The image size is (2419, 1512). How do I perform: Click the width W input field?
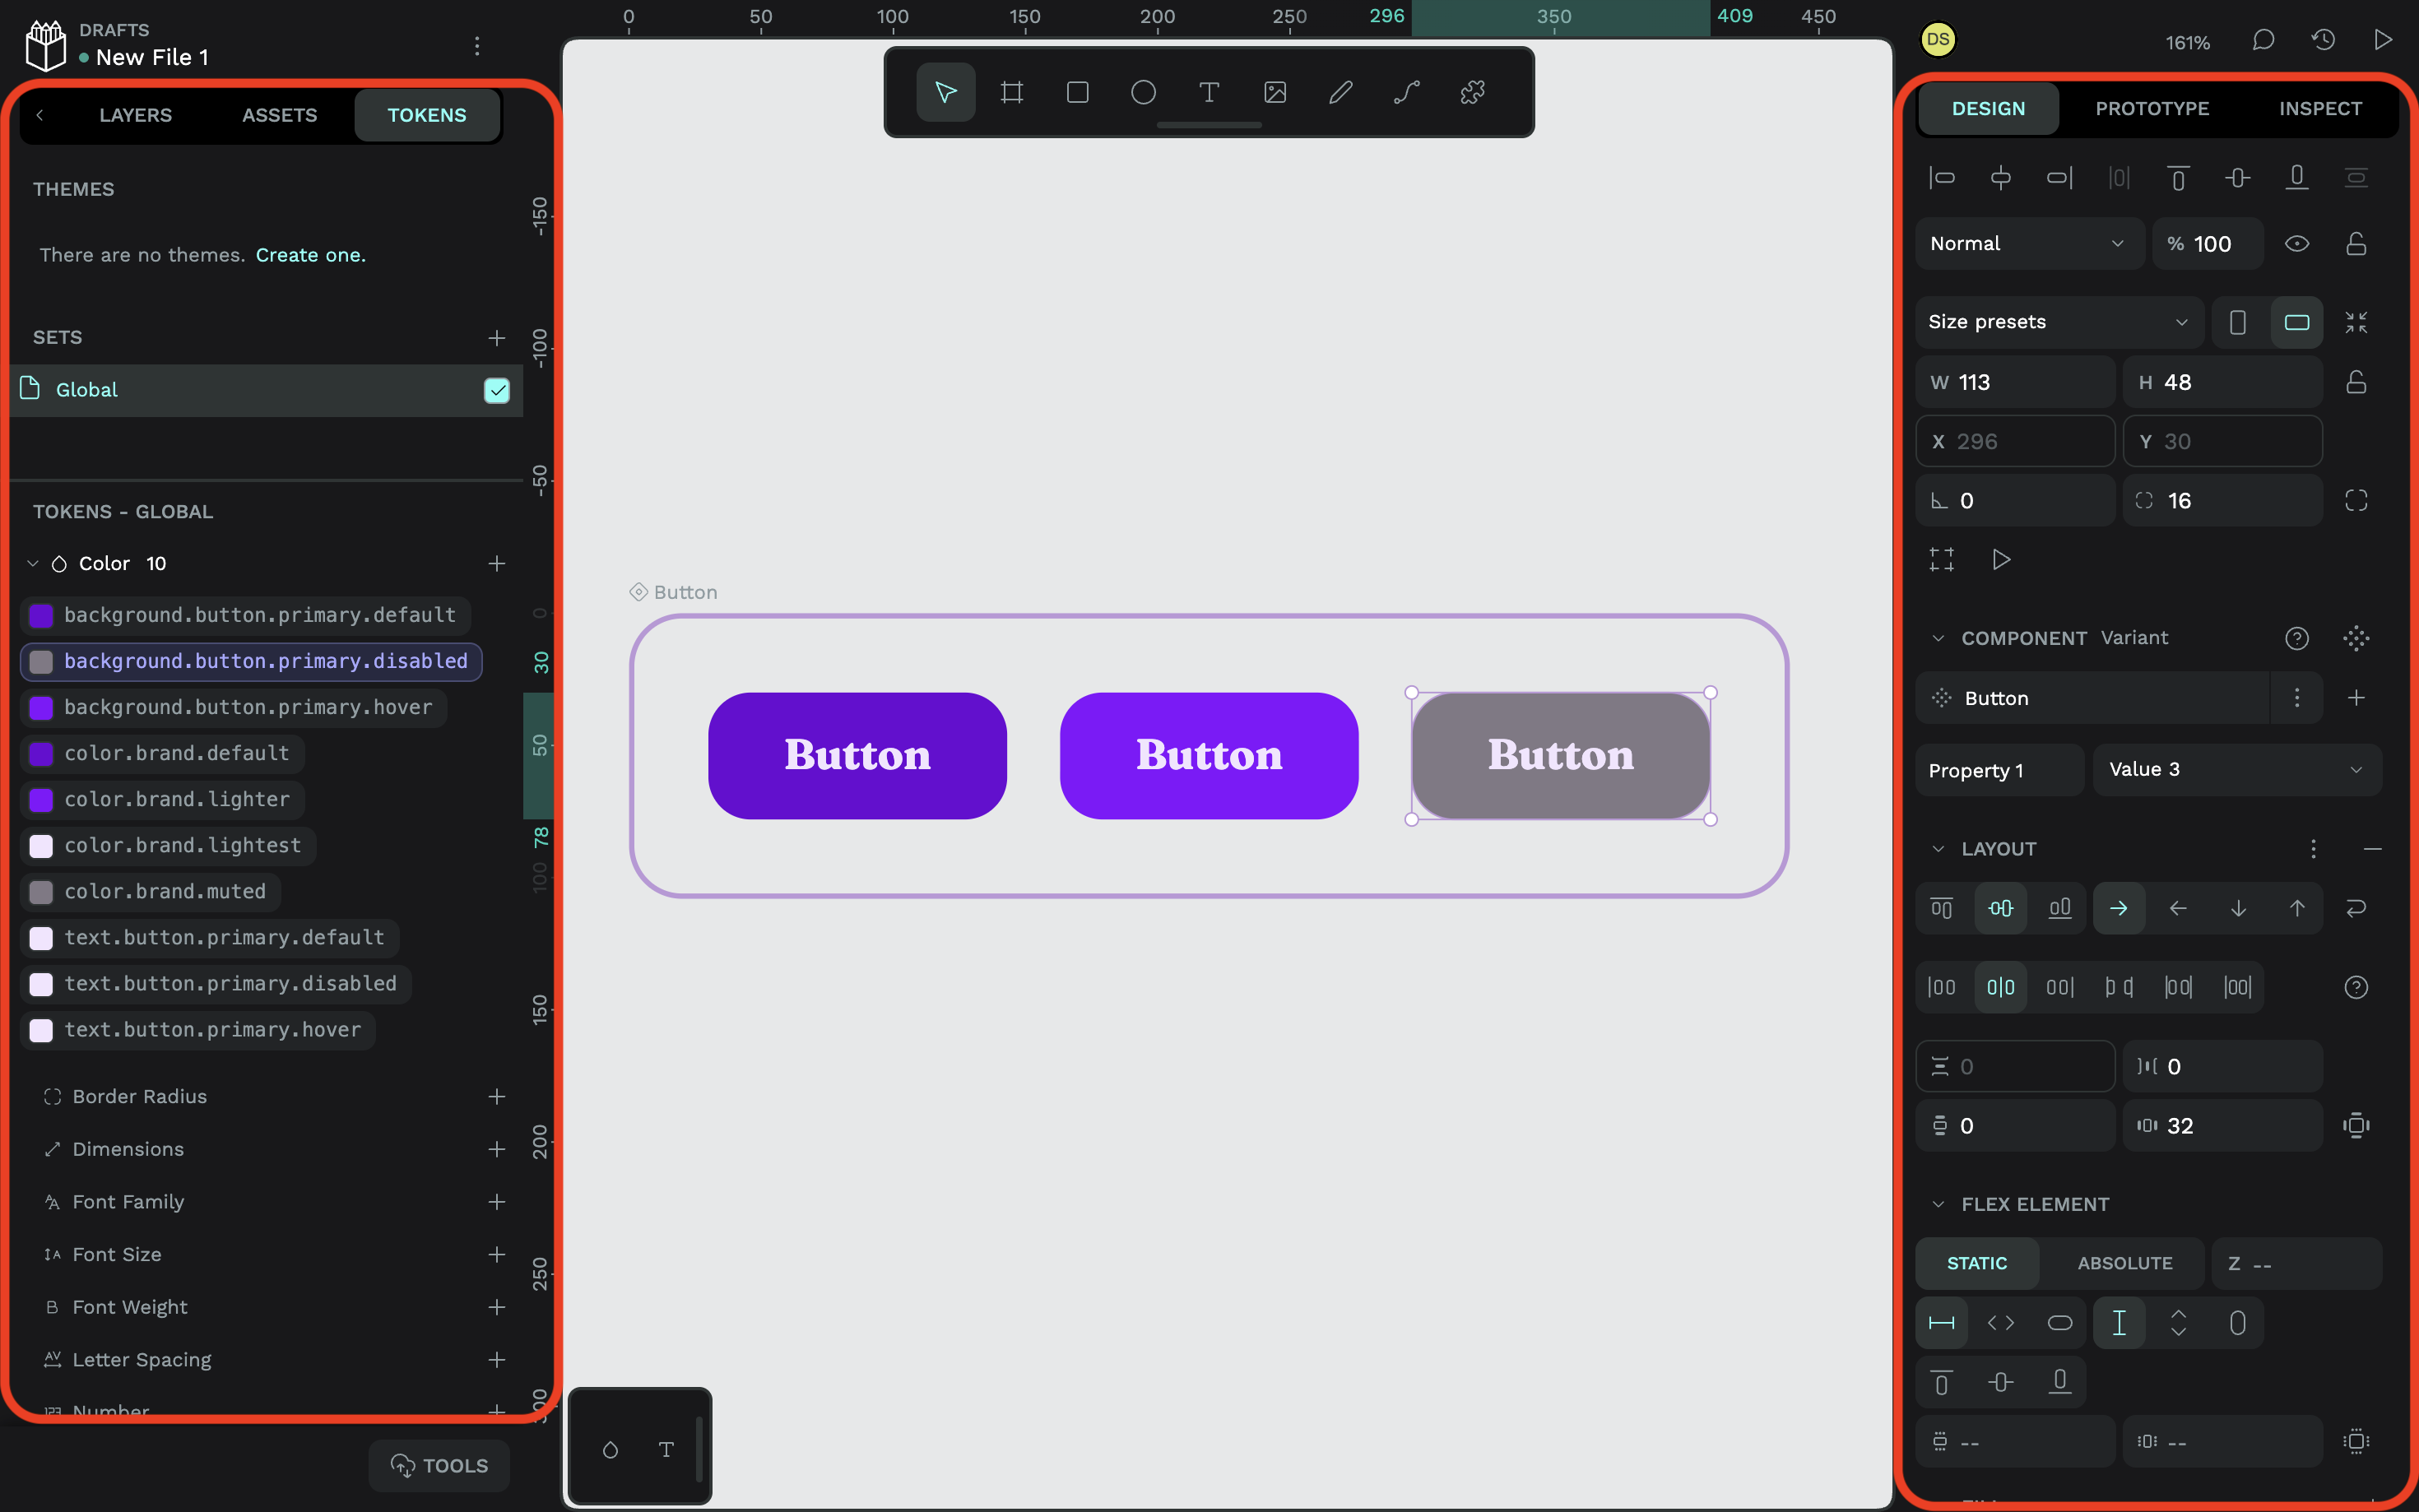2015,382
